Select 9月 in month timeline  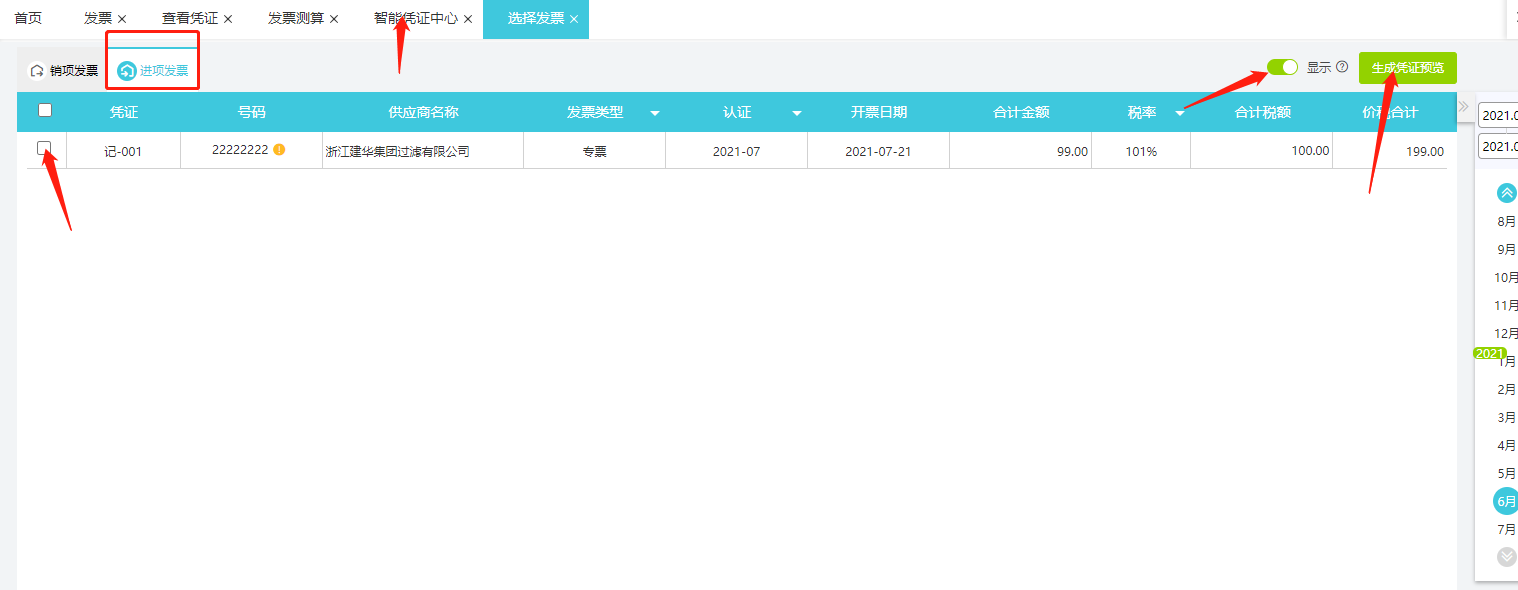(1507, 249)
